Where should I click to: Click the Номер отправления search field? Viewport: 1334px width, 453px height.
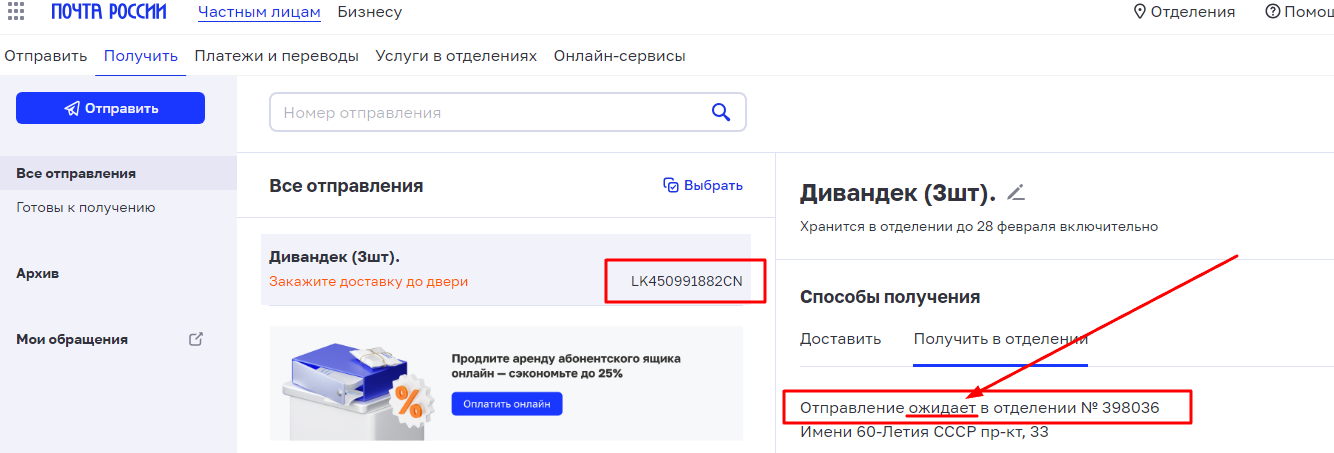[x=490, y=113]
